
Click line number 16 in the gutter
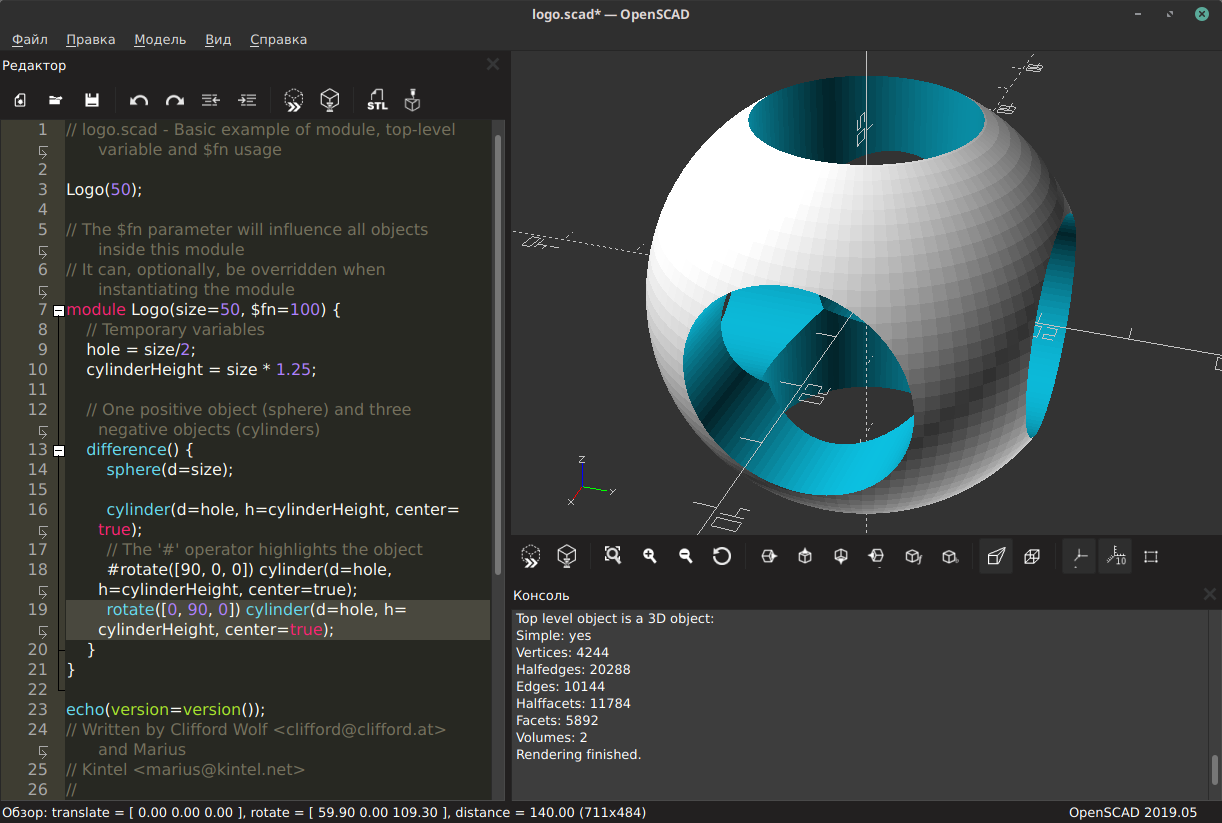click(x=37, y=509)
